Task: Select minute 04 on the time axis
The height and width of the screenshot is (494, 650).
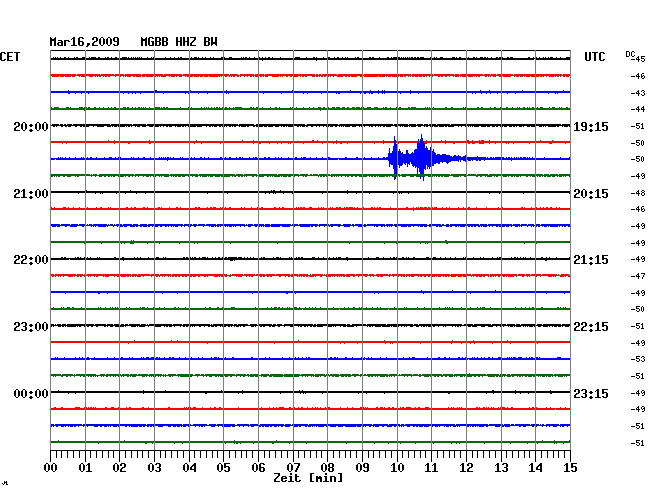Action: point(189,467)
